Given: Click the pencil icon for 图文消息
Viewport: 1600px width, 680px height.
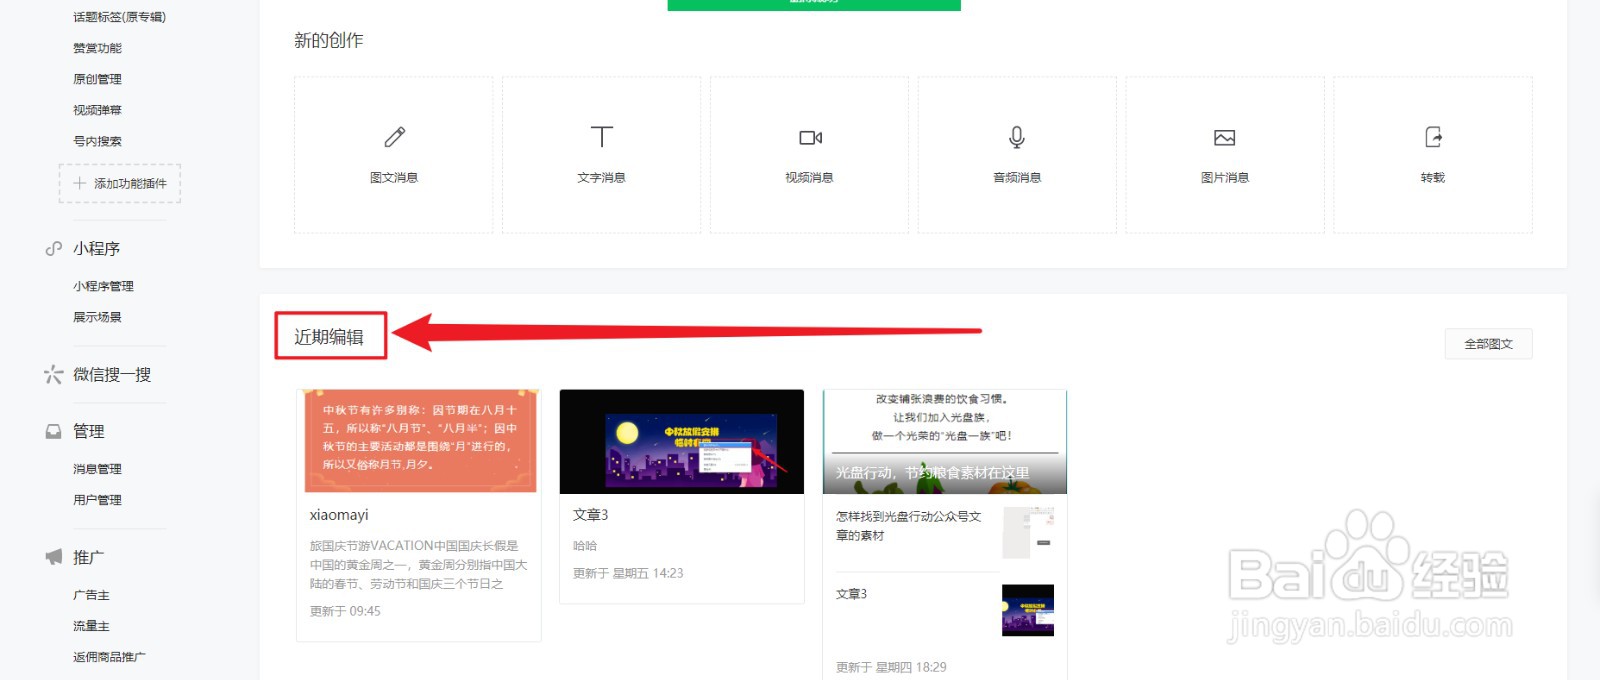Looking at the screenshot, I should 394,137.
